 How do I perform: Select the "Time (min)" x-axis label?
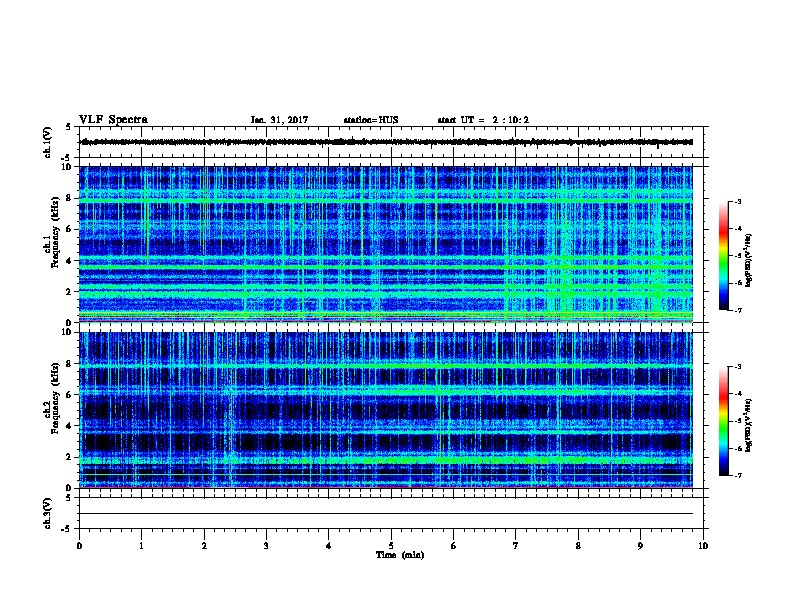coord(400,555)
